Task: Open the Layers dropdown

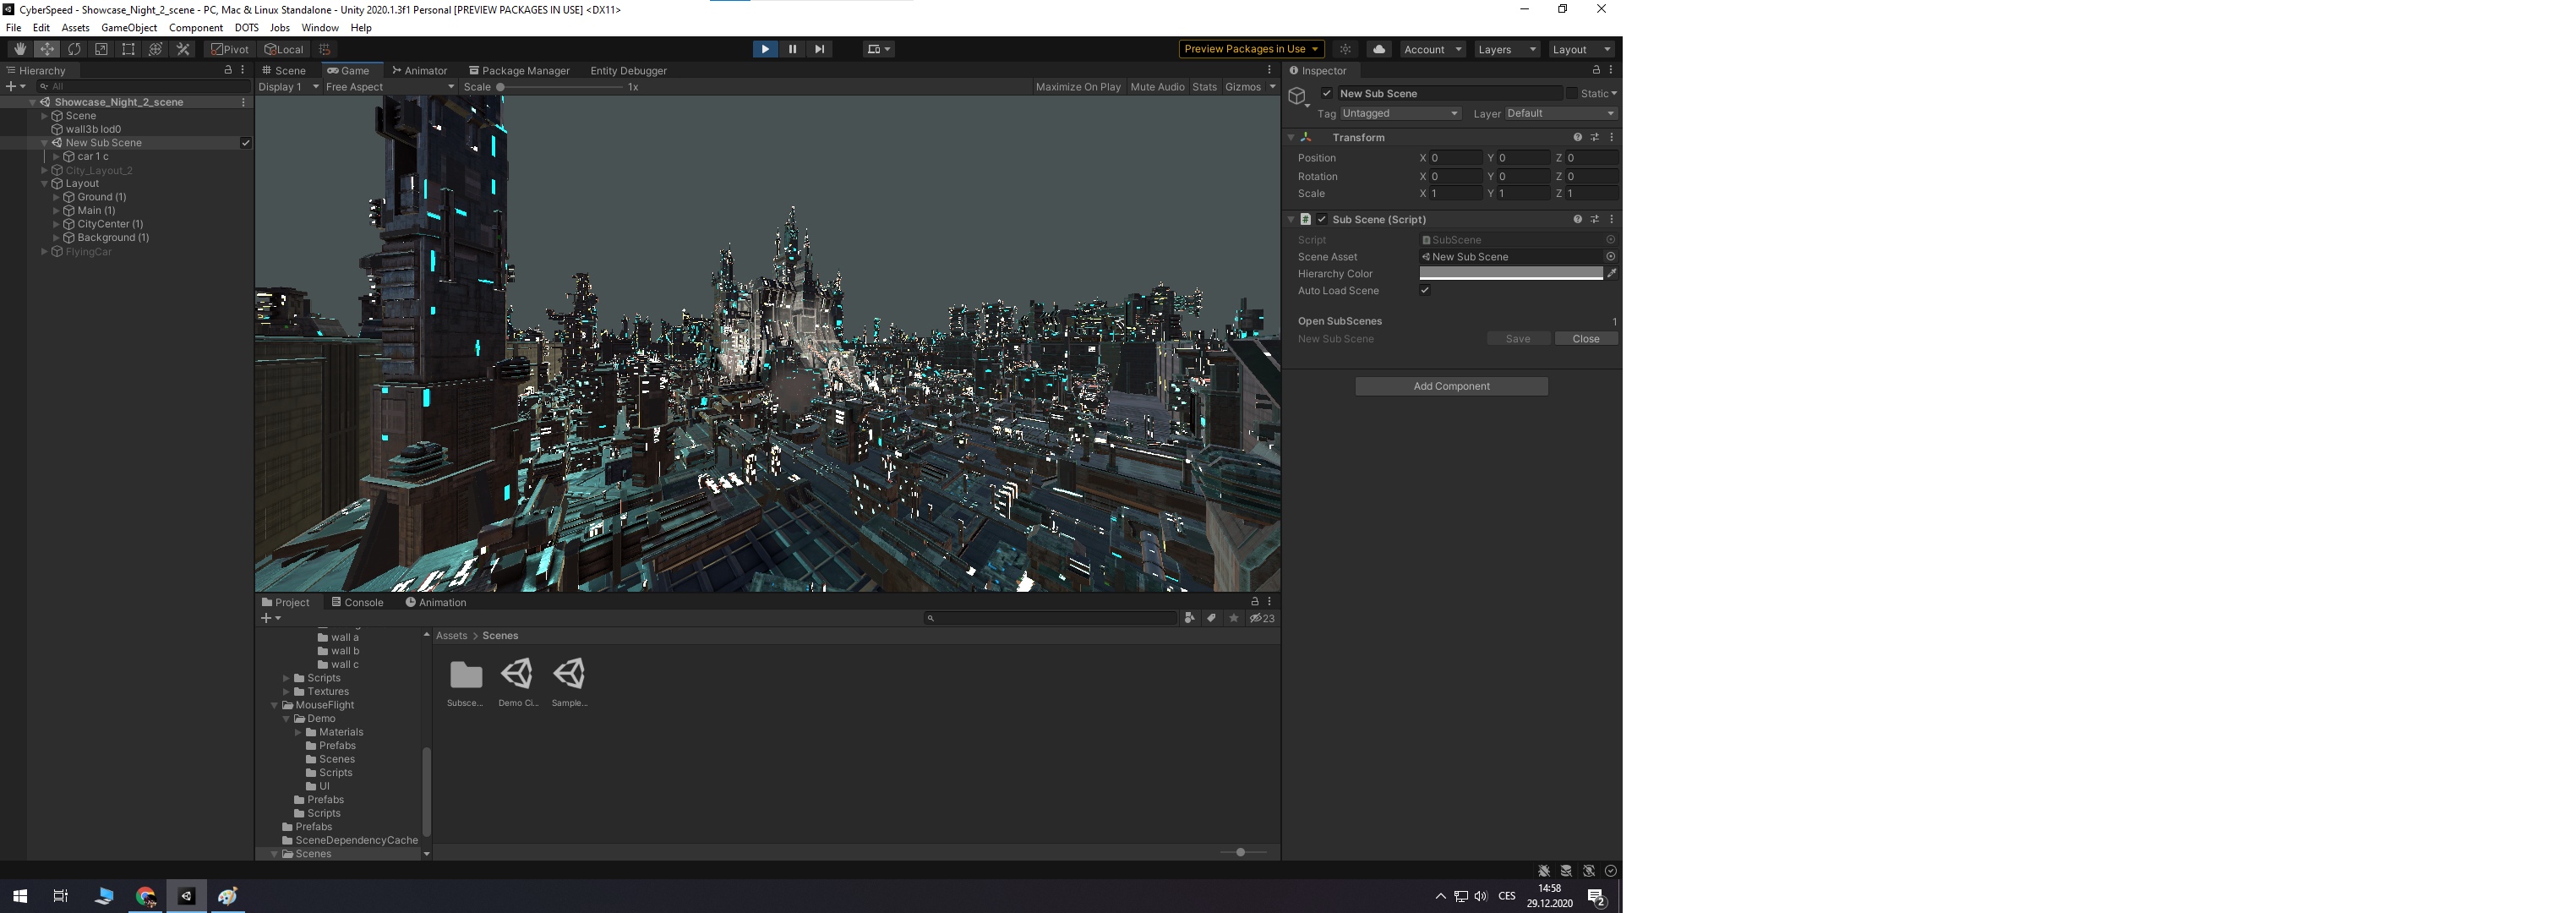Action: click(x=1506, y=49)
